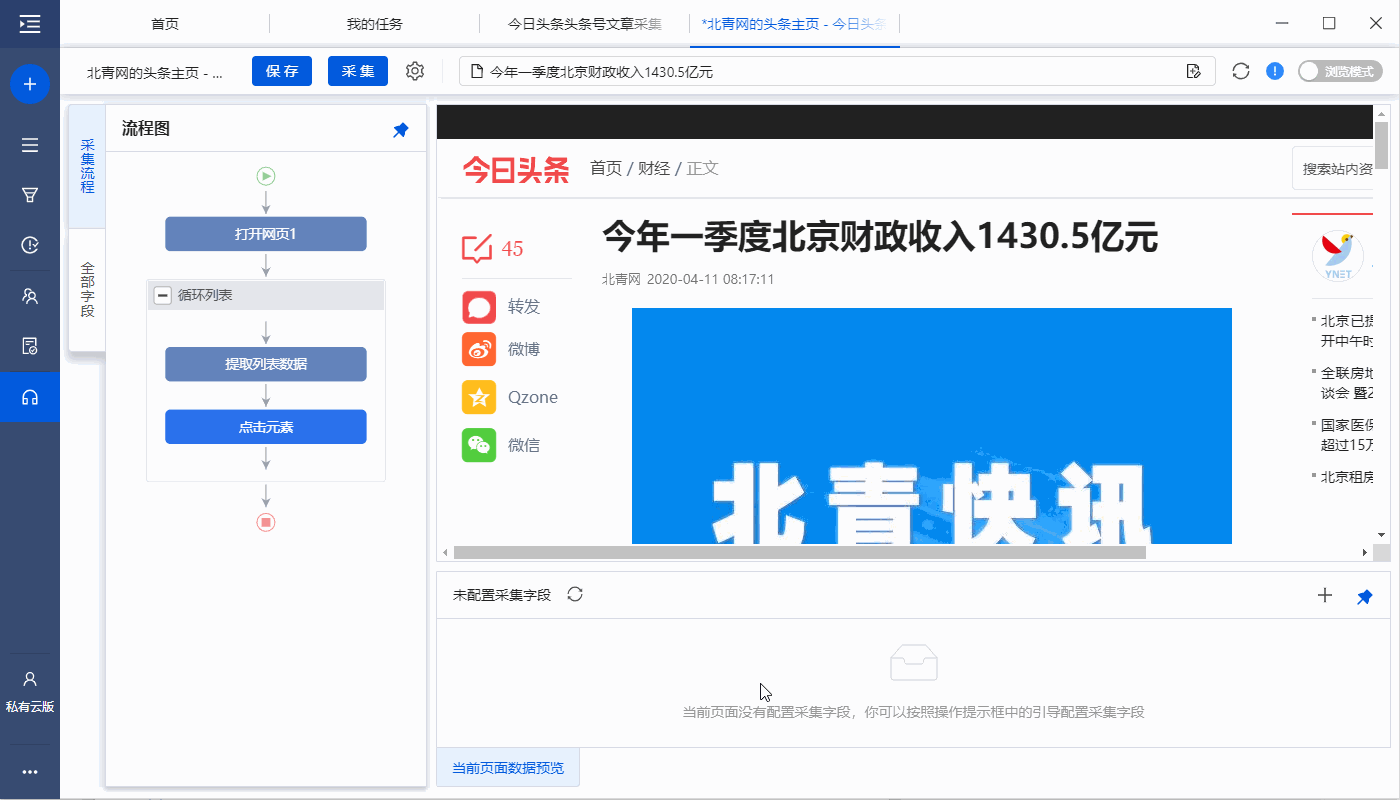Click the 保存 button
This screenshot has width=1400, height=800.
[x=282, y=71]
